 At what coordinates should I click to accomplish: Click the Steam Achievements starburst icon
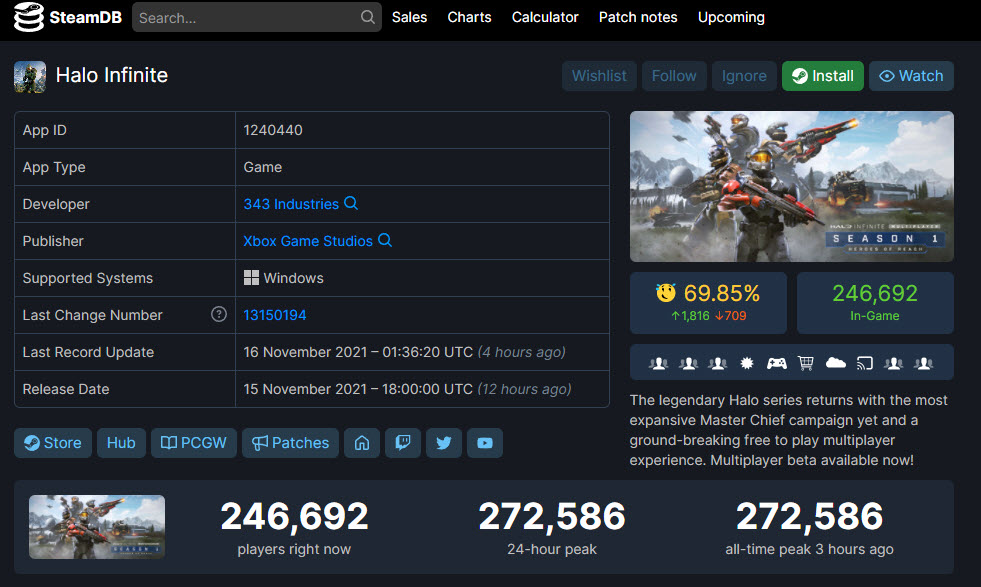(x=747, y=363)
